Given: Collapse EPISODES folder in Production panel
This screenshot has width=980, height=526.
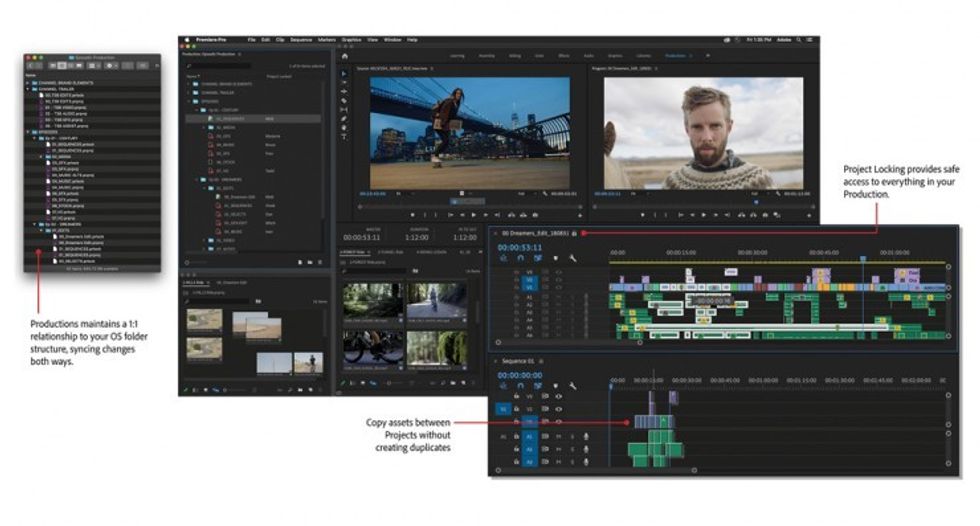Looking at the screenshot, I should (x=189, y=101).
